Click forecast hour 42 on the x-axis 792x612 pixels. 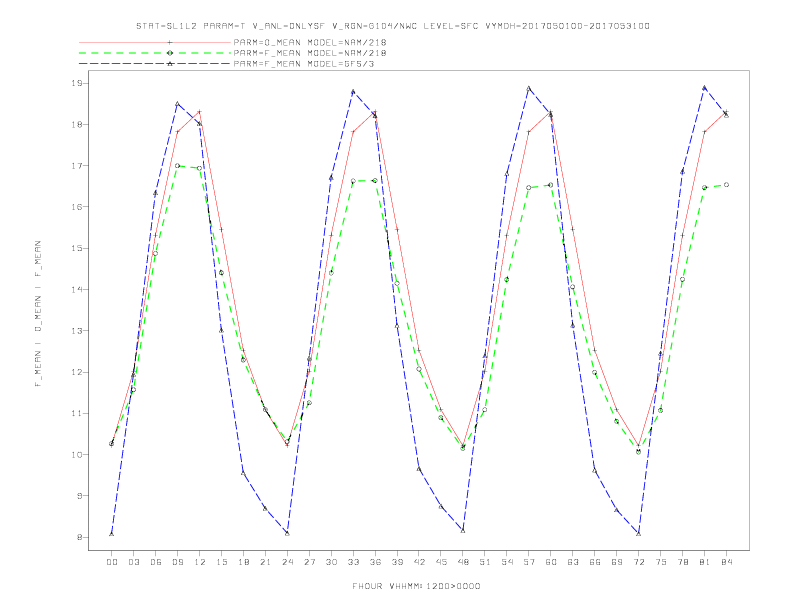[419, 562]
